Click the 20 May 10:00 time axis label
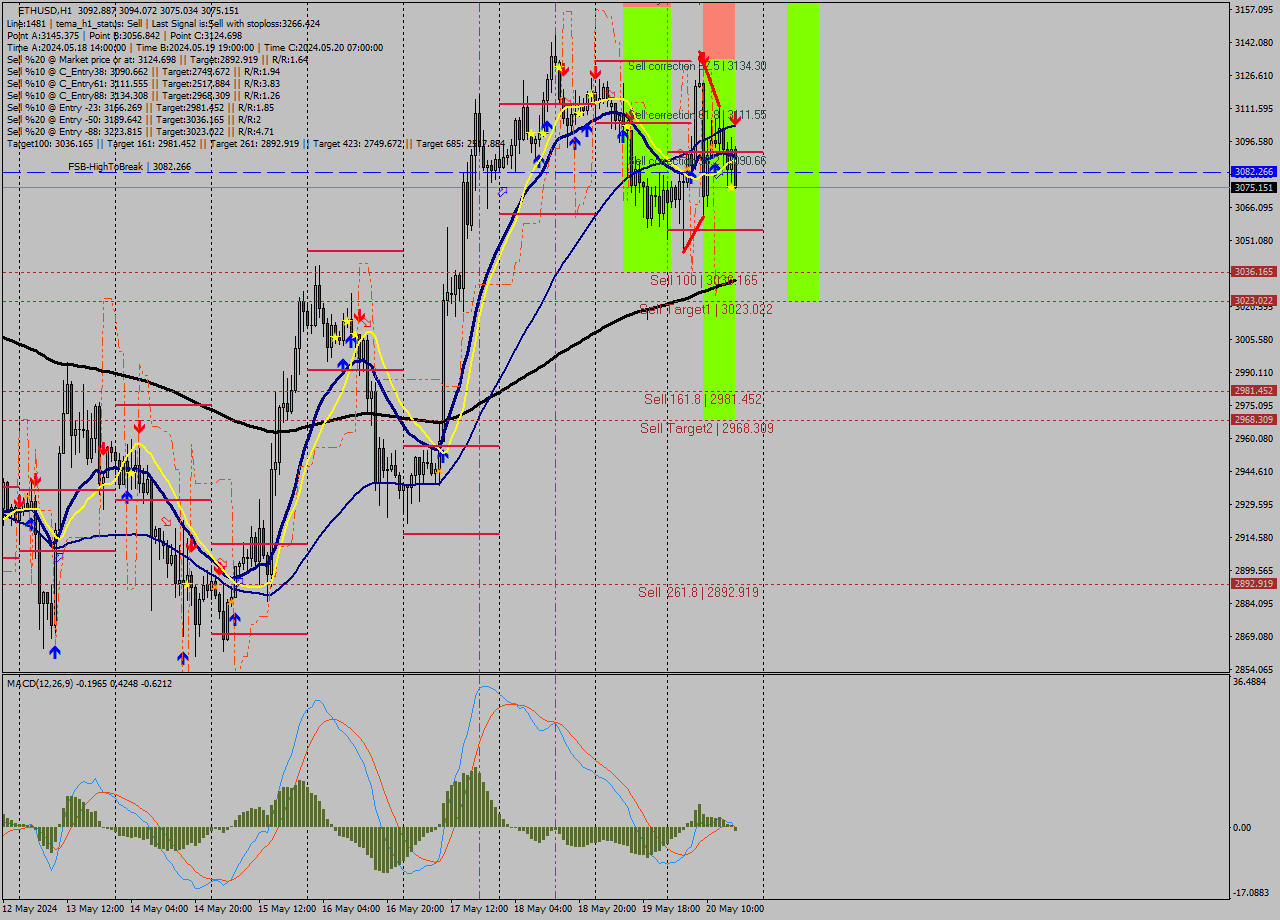The height and width of the screenshot is (920, 1280). coord(735,909)
